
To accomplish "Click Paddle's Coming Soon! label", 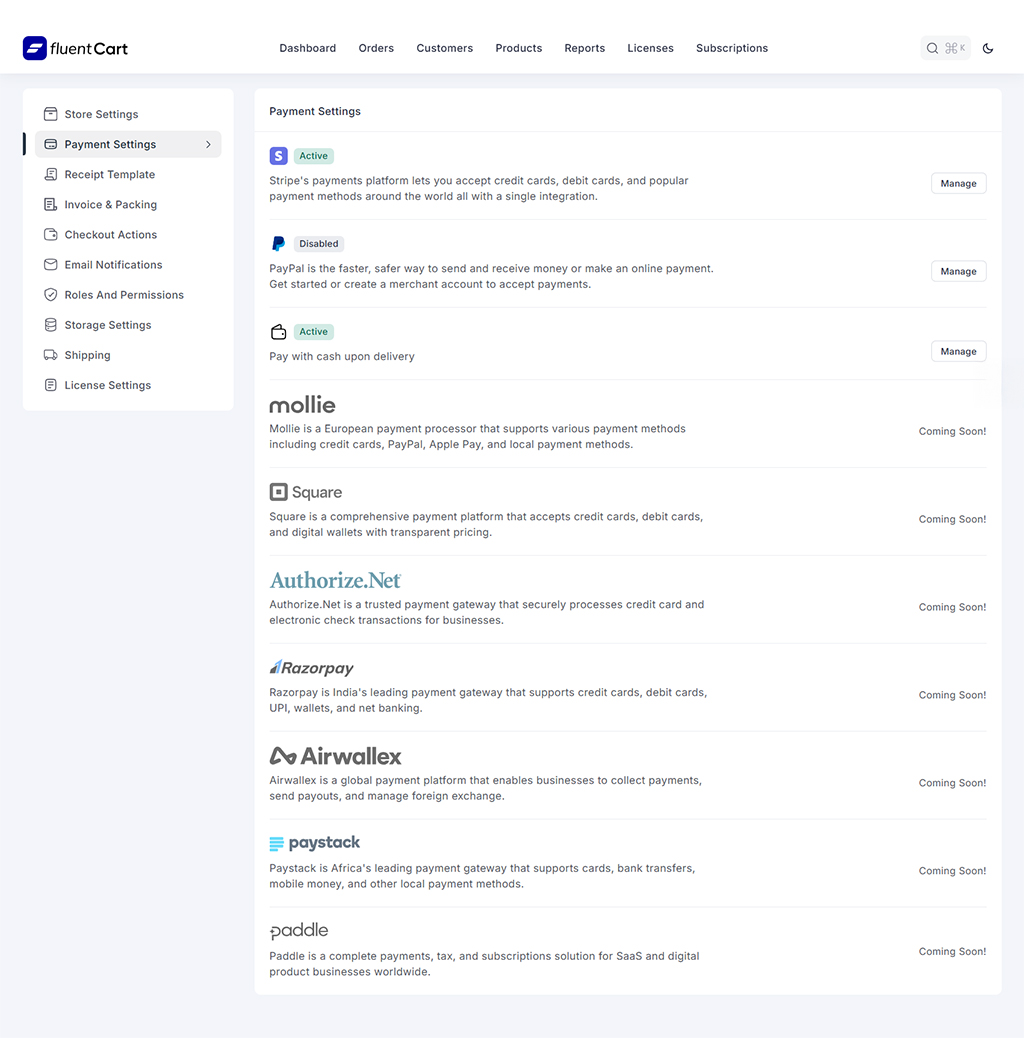I will (953, 951).
